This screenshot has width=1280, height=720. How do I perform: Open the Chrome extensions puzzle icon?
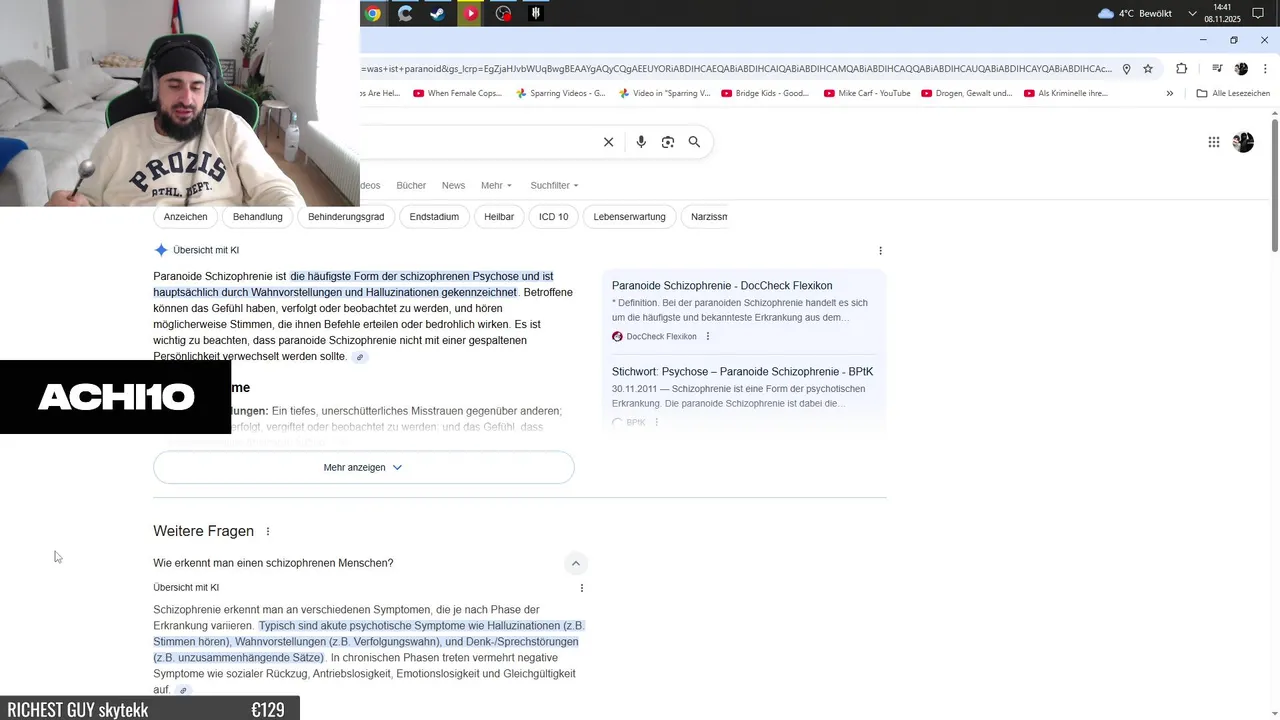coord(1182,69)
